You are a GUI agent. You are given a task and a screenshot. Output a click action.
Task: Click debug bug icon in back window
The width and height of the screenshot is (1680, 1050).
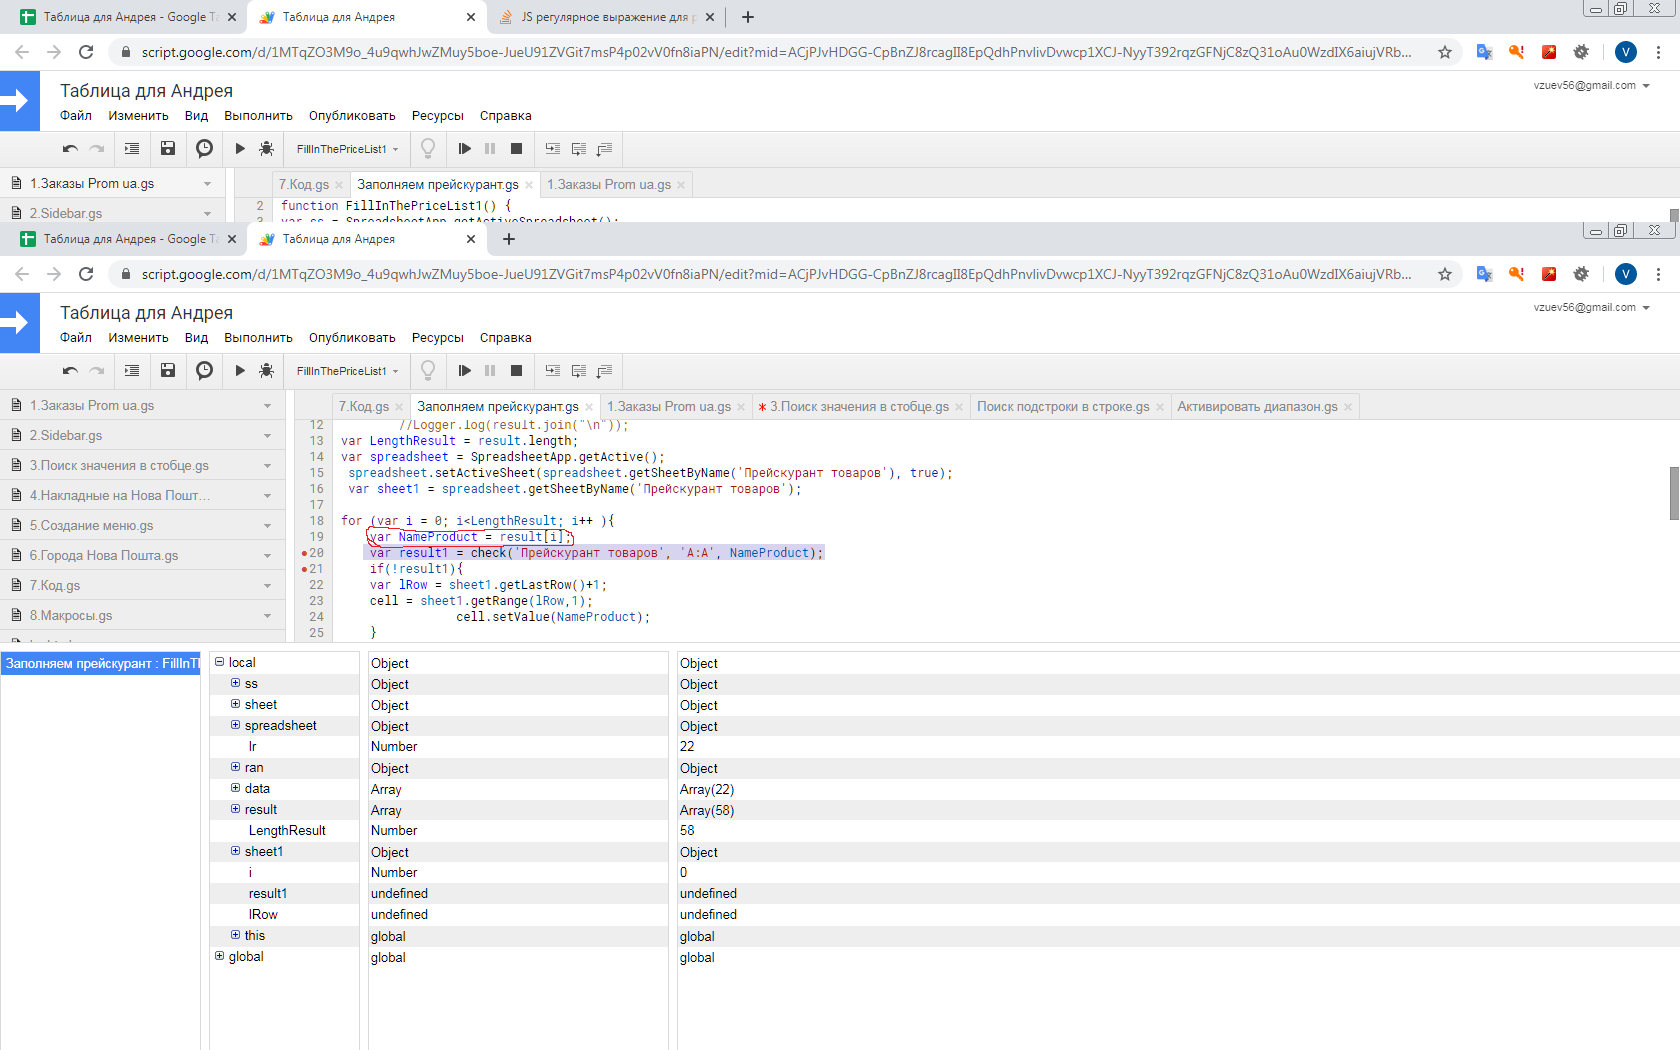coord(266,149)
